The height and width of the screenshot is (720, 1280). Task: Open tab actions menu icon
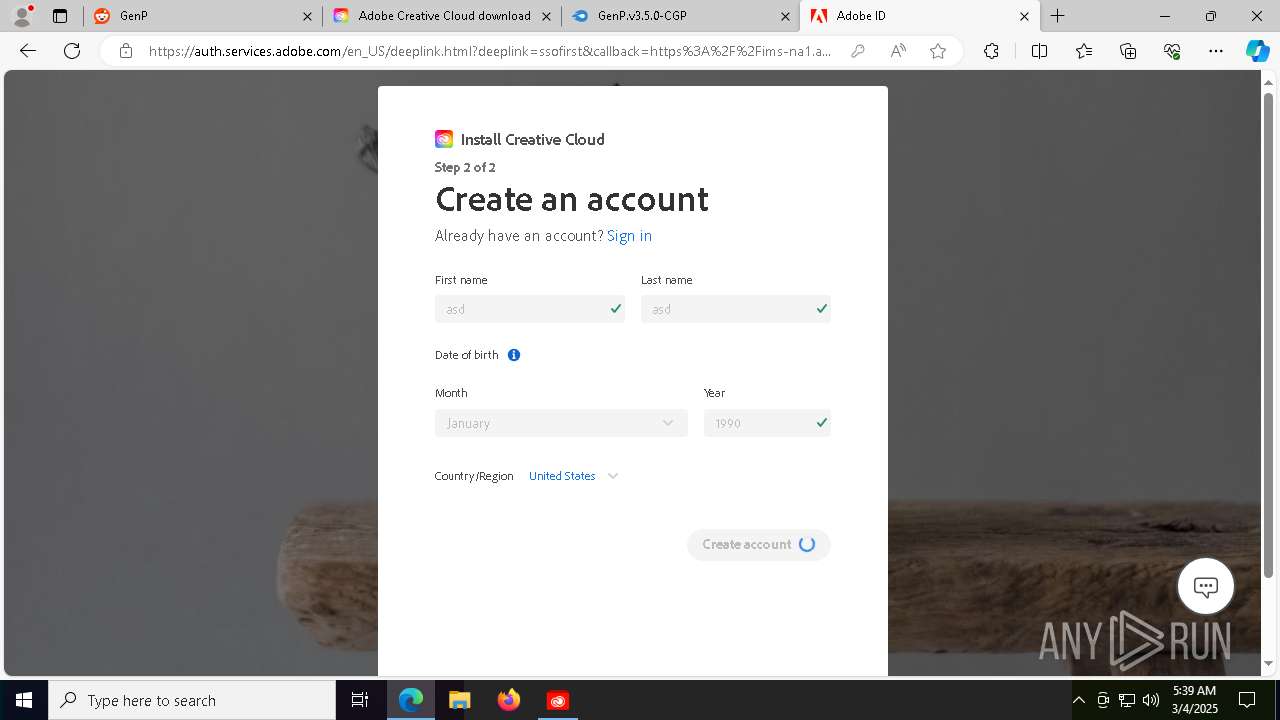(x=60, y=16)
